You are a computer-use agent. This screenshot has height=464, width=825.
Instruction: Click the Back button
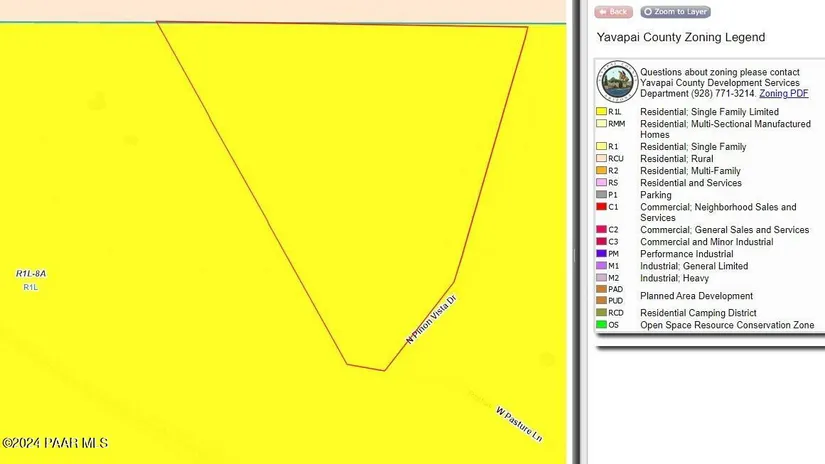pyautogui.click(x=613, y=12)
